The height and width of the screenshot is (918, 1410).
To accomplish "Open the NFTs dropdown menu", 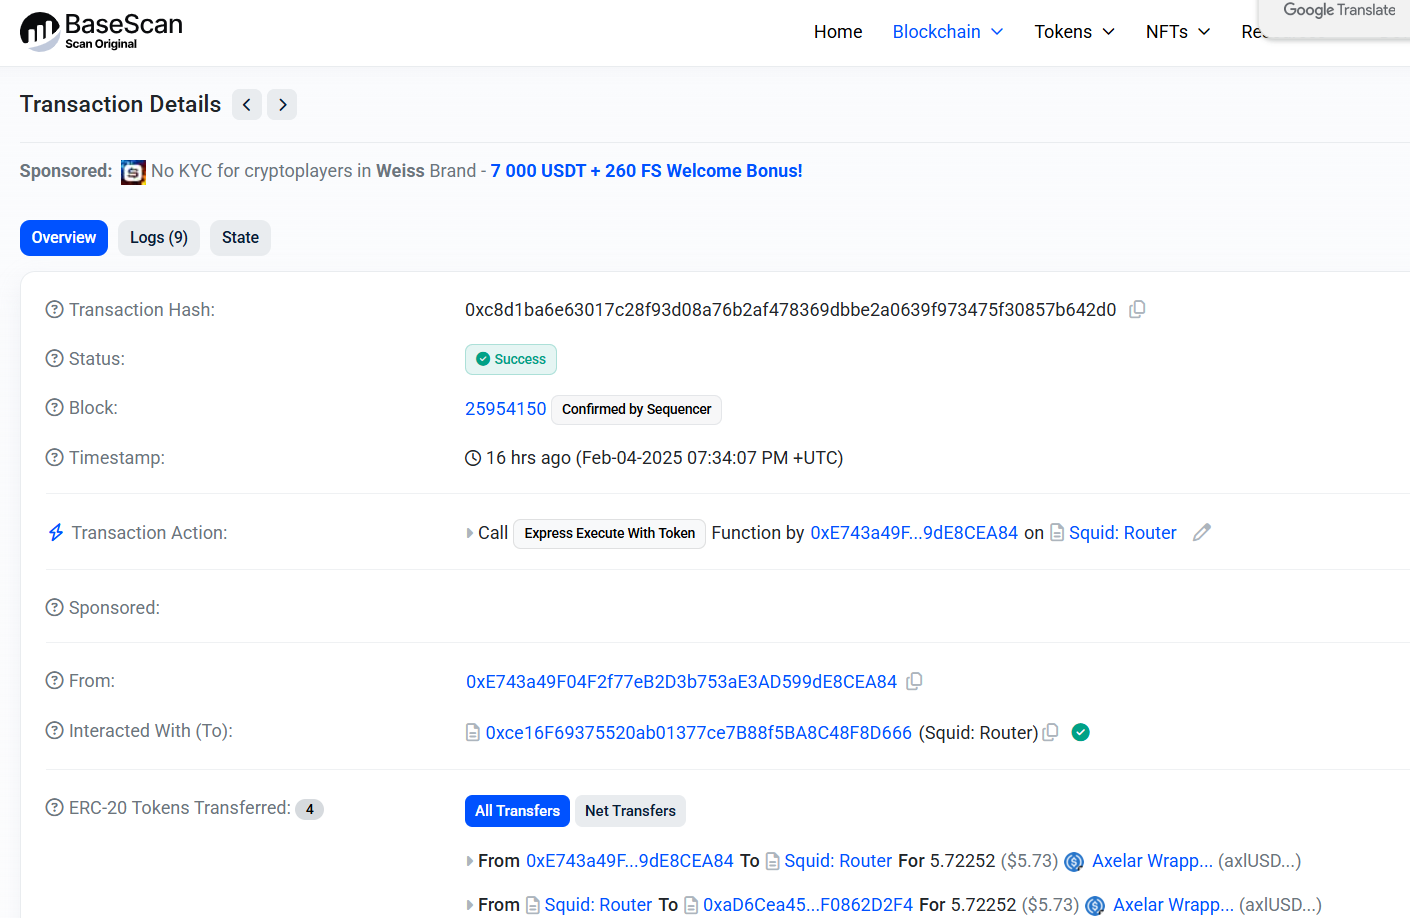I will (x=1177, y=32).
